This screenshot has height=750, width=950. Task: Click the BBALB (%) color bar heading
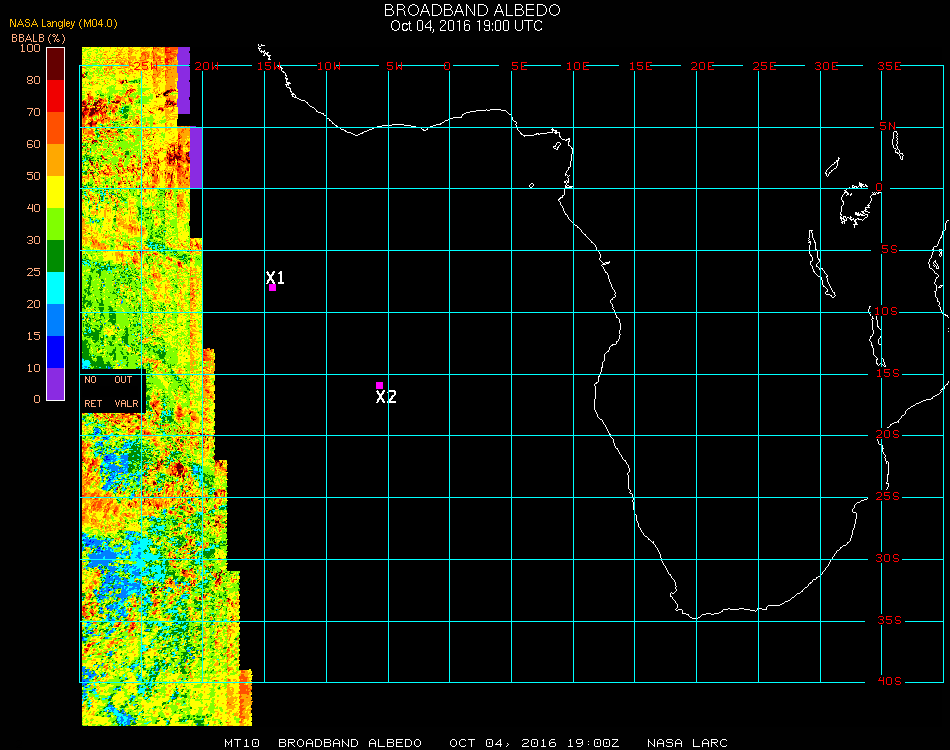[39, 37]
